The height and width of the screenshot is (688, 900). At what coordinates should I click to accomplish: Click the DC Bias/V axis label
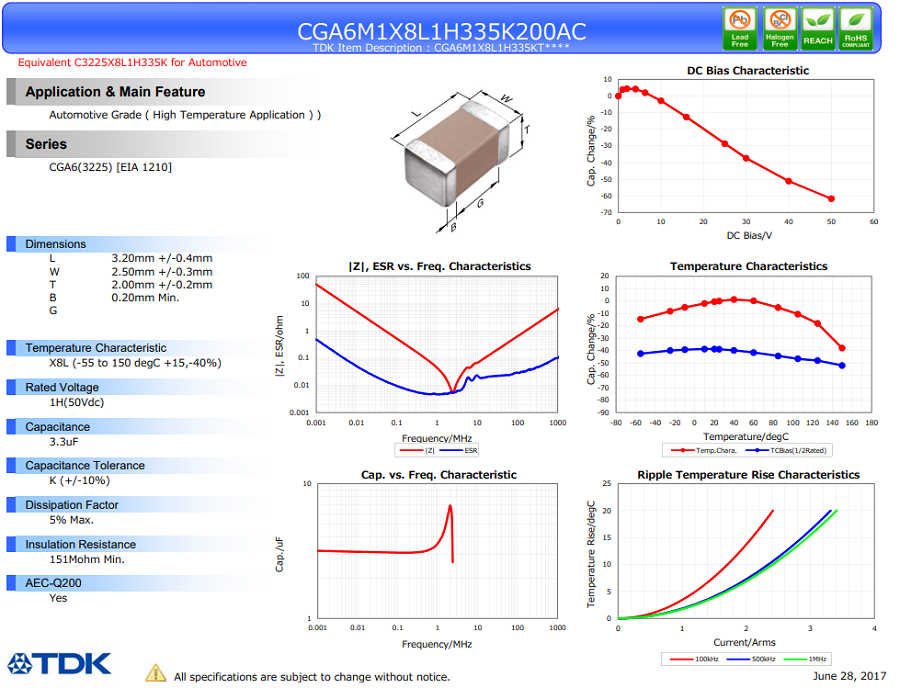click(x=749, y=235)
